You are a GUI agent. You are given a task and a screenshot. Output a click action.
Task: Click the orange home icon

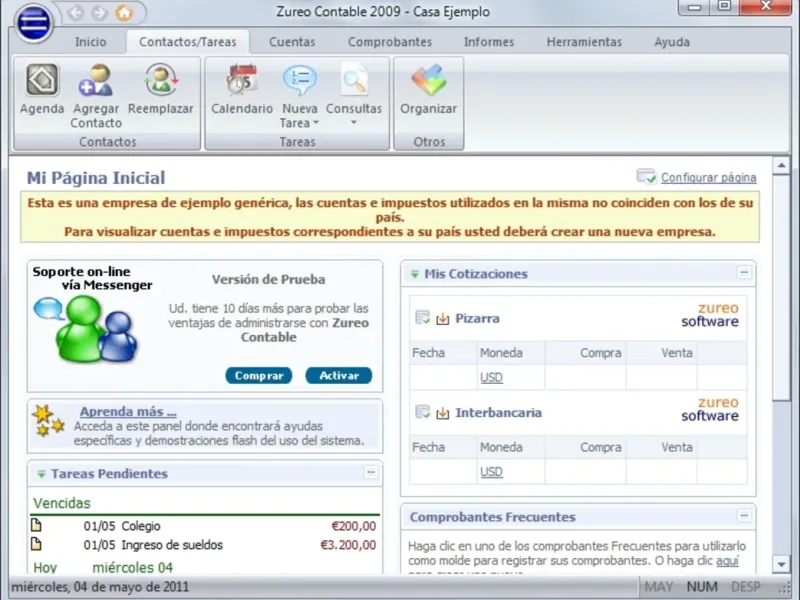(x=124, y=12)
